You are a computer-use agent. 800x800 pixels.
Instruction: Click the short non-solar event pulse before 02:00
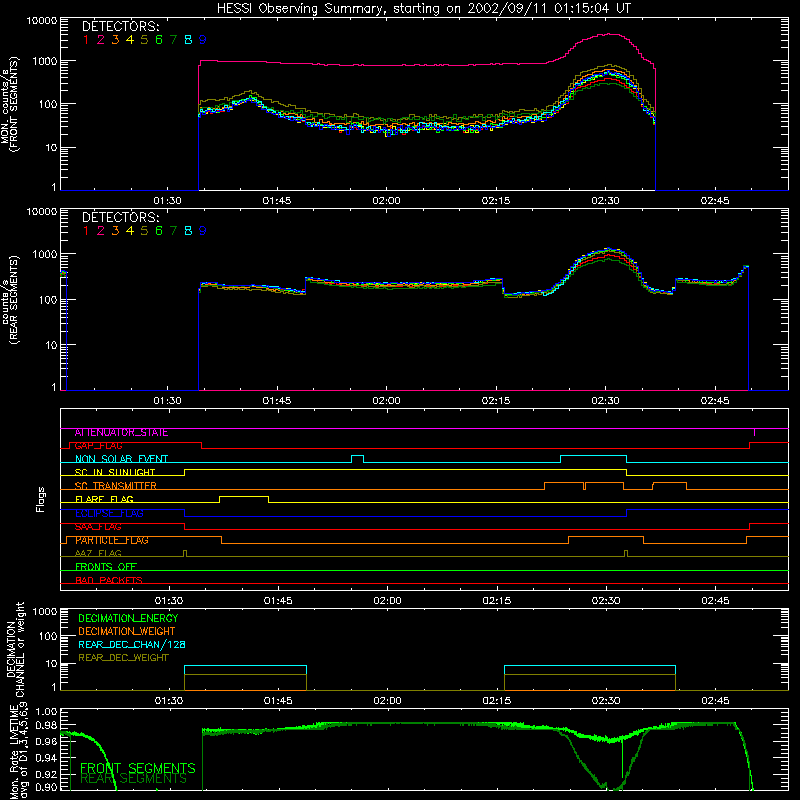(358, 456)
